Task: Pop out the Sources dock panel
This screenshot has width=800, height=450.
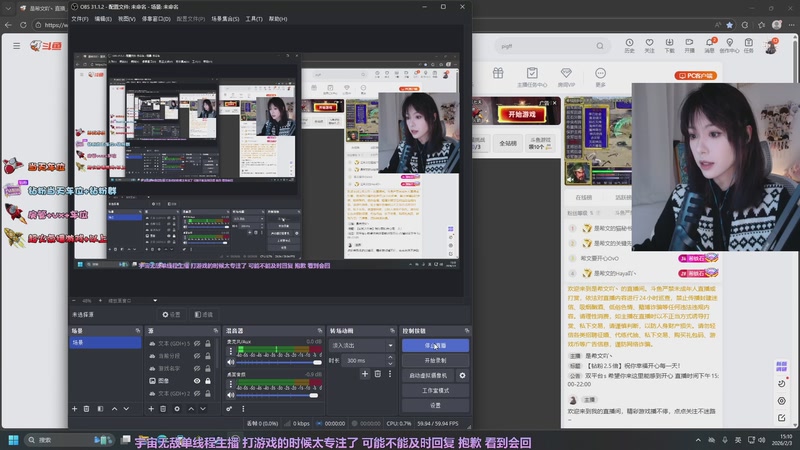Action: tap(215, 331)
